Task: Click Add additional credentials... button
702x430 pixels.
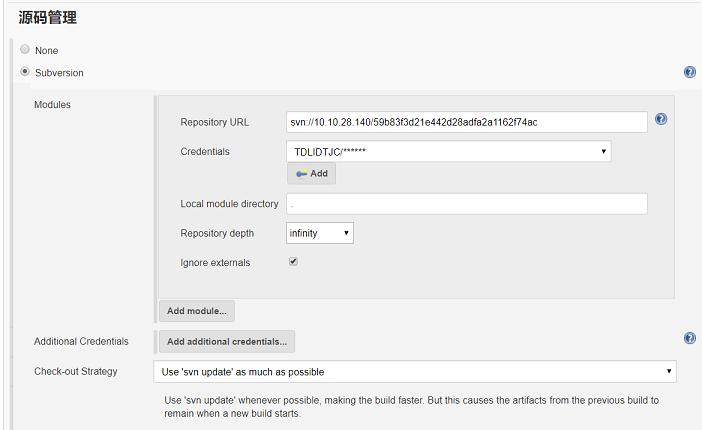Action: coord(227,342)
